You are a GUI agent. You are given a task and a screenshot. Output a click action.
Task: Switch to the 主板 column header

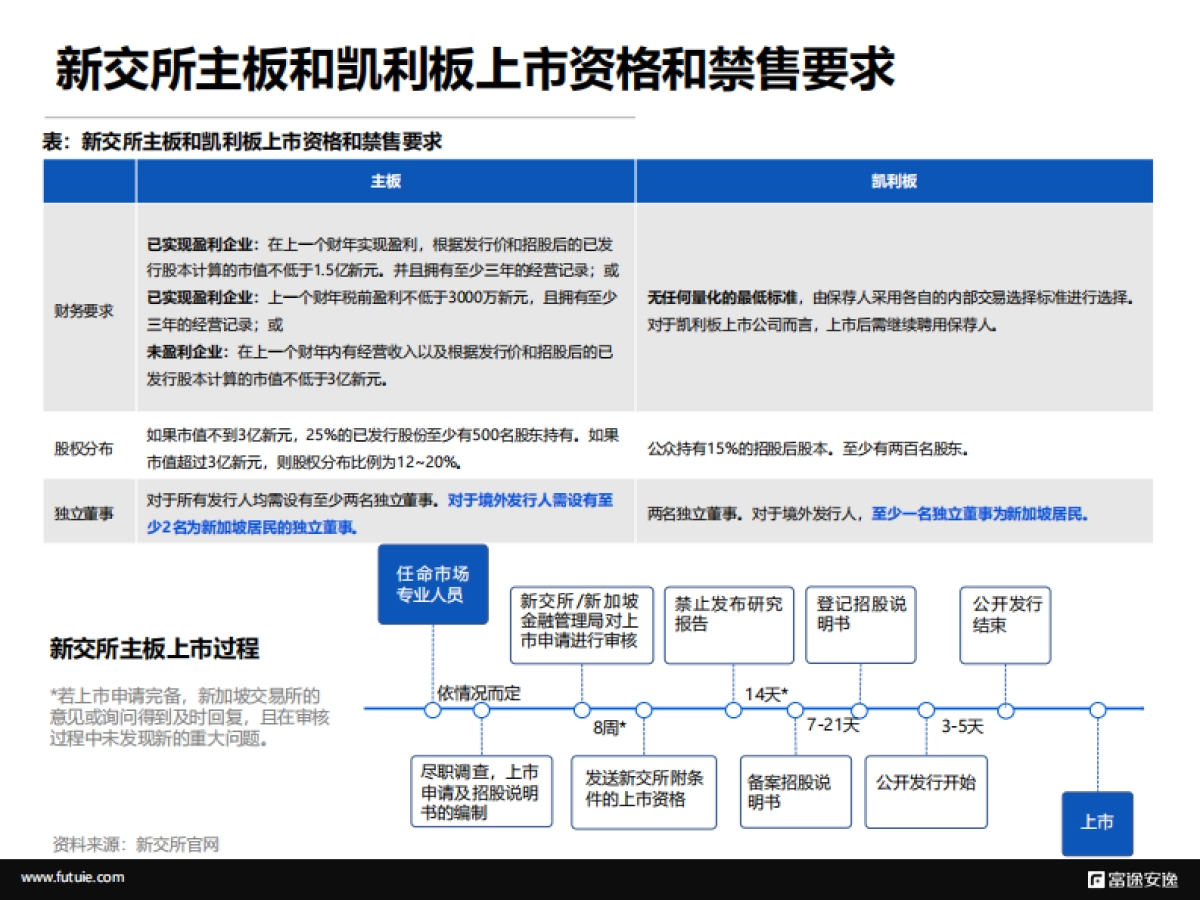[385, 181]
